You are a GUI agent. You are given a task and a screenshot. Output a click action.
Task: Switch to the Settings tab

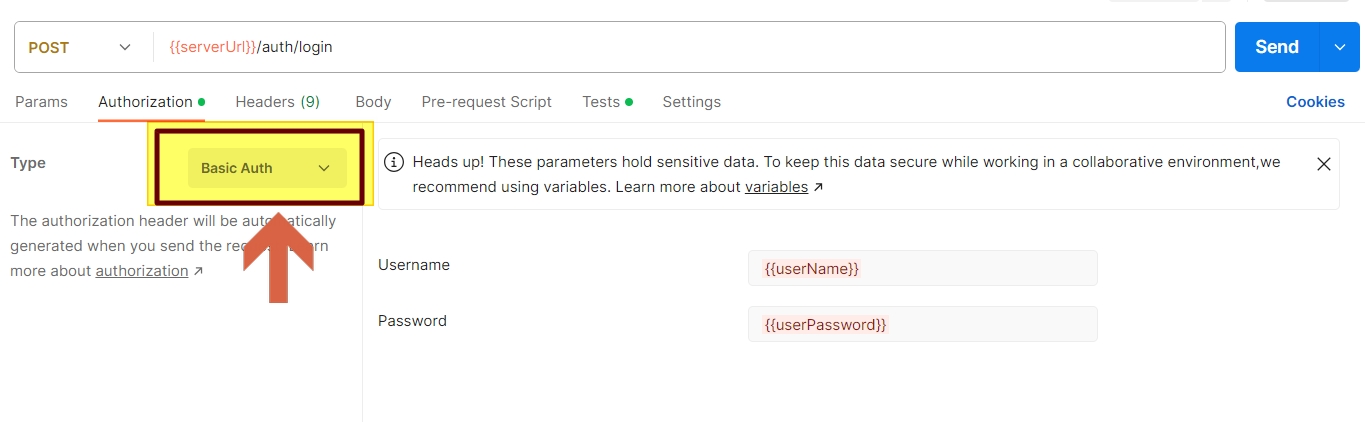pos(691,102)
